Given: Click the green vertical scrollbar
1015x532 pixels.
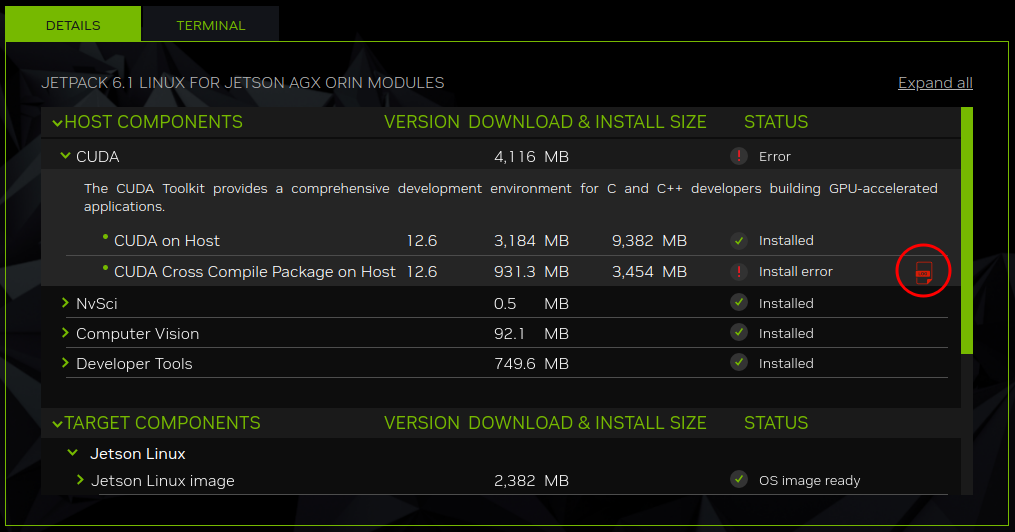Looking at the screenshot, I should (x=966, y=230).
